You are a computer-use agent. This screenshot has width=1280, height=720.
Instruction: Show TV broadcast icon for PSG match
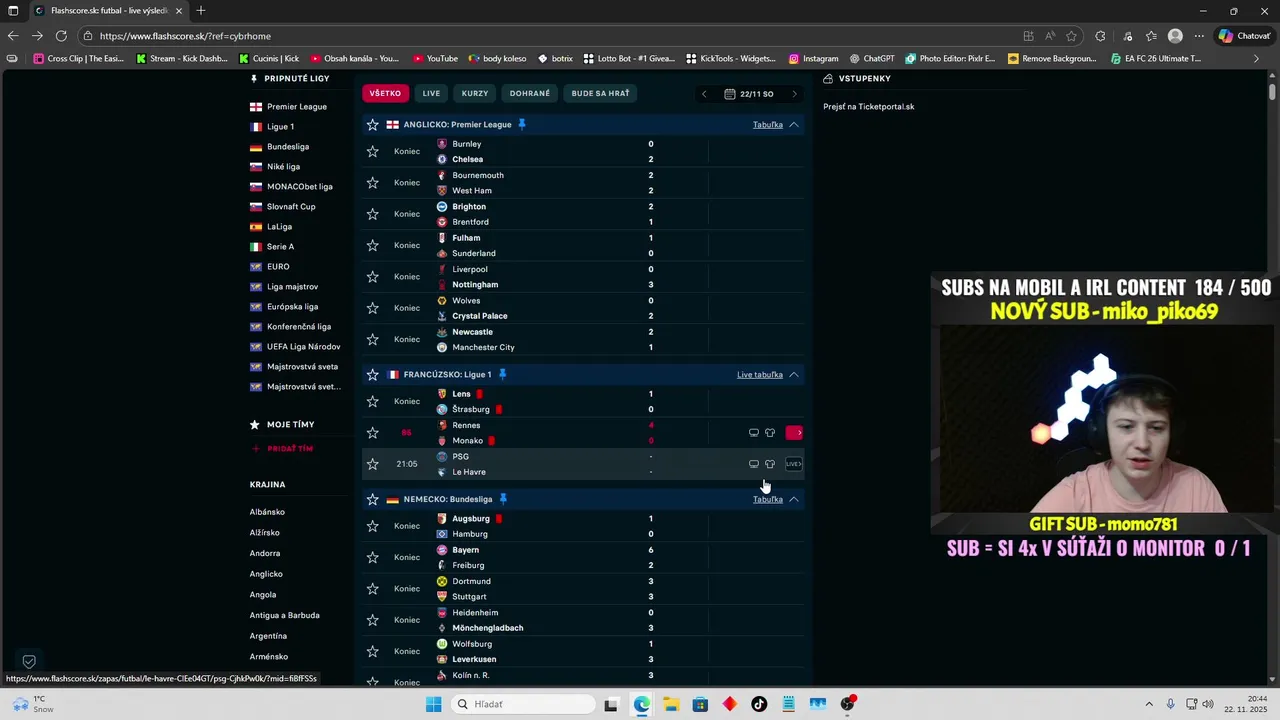coord(754,464)
